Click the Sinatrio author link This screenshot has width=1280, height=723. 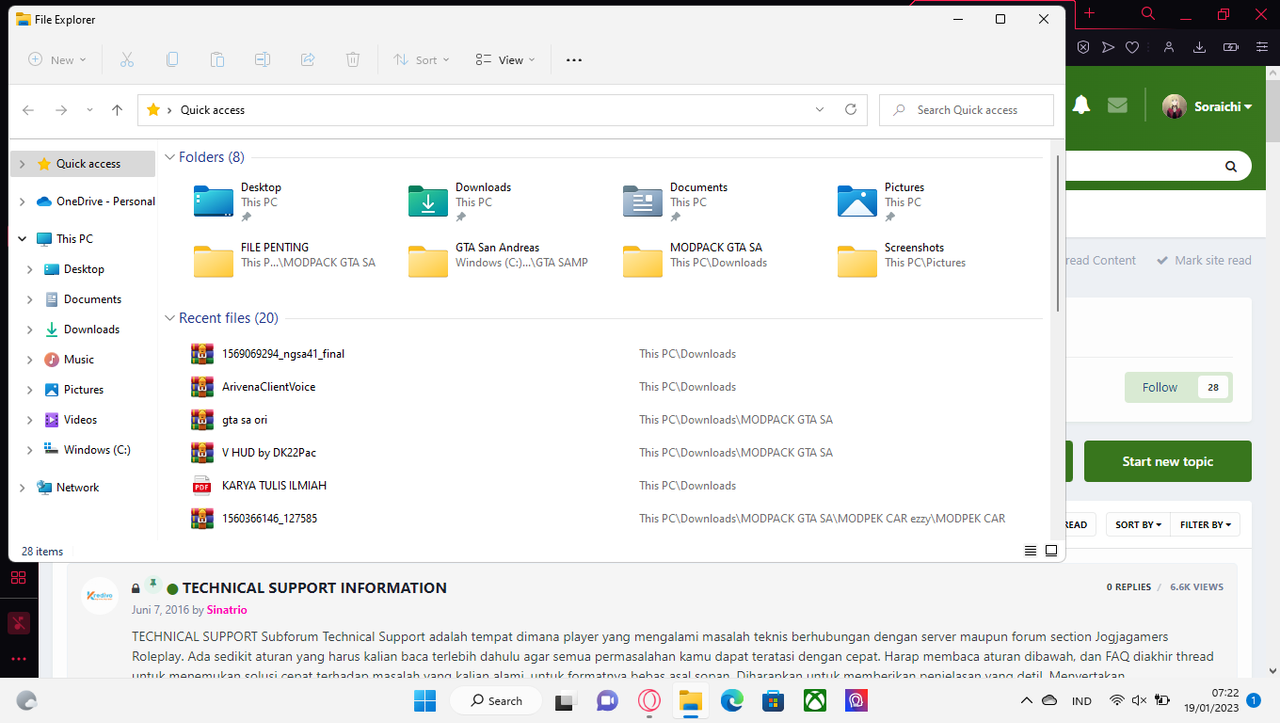227,609
